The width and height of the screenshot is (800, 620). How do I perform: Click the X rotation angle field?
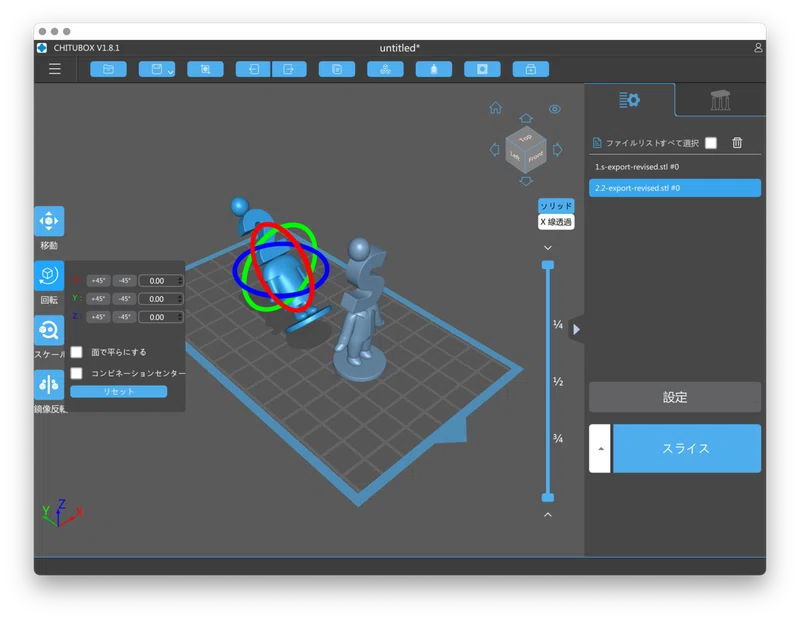tap(160, 281)
